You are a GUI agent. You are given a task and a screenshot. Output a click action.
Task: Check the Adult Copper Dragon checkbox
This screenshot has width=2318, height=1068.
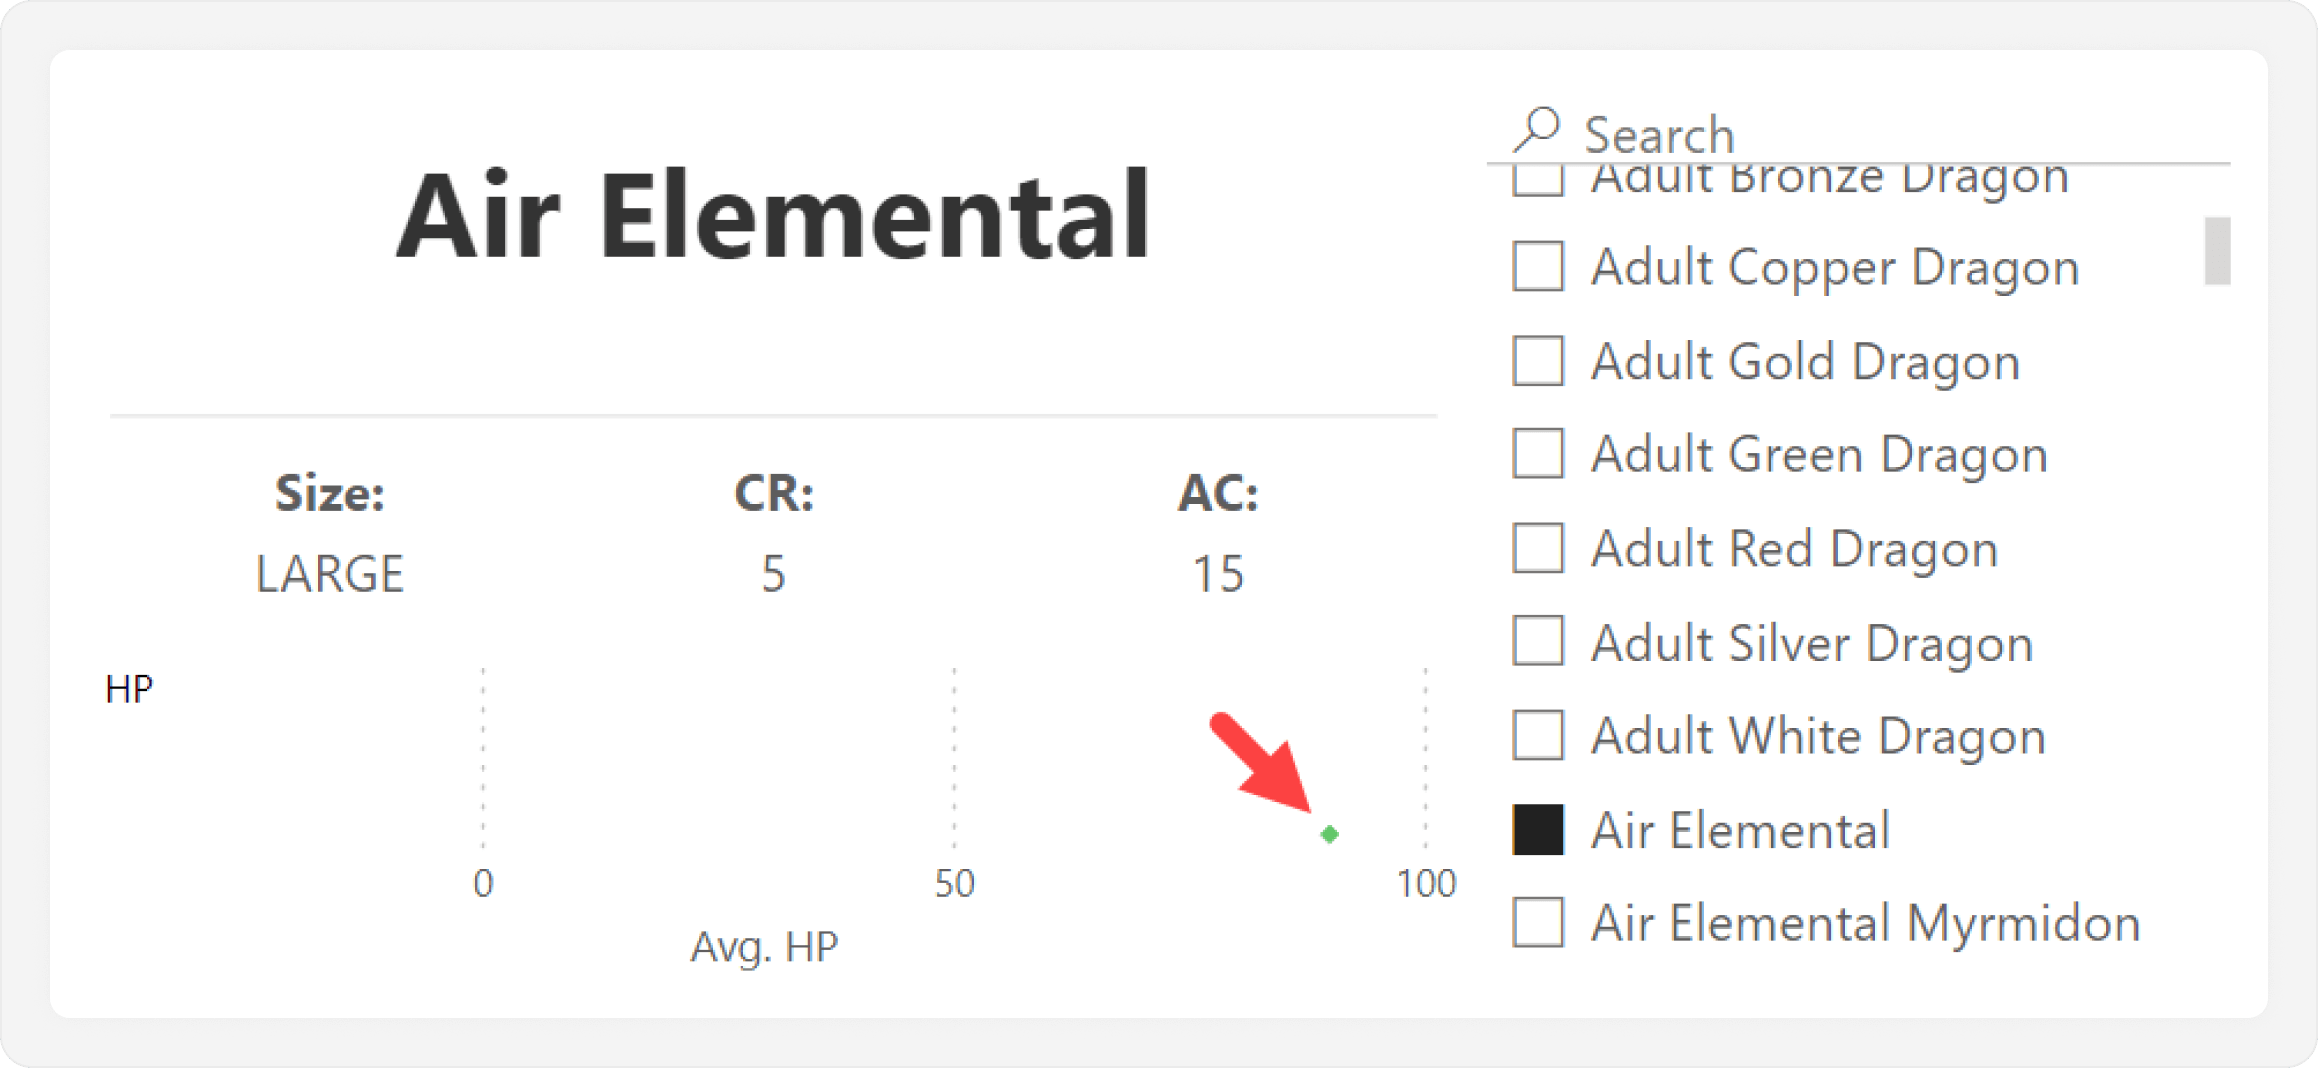1538,266
